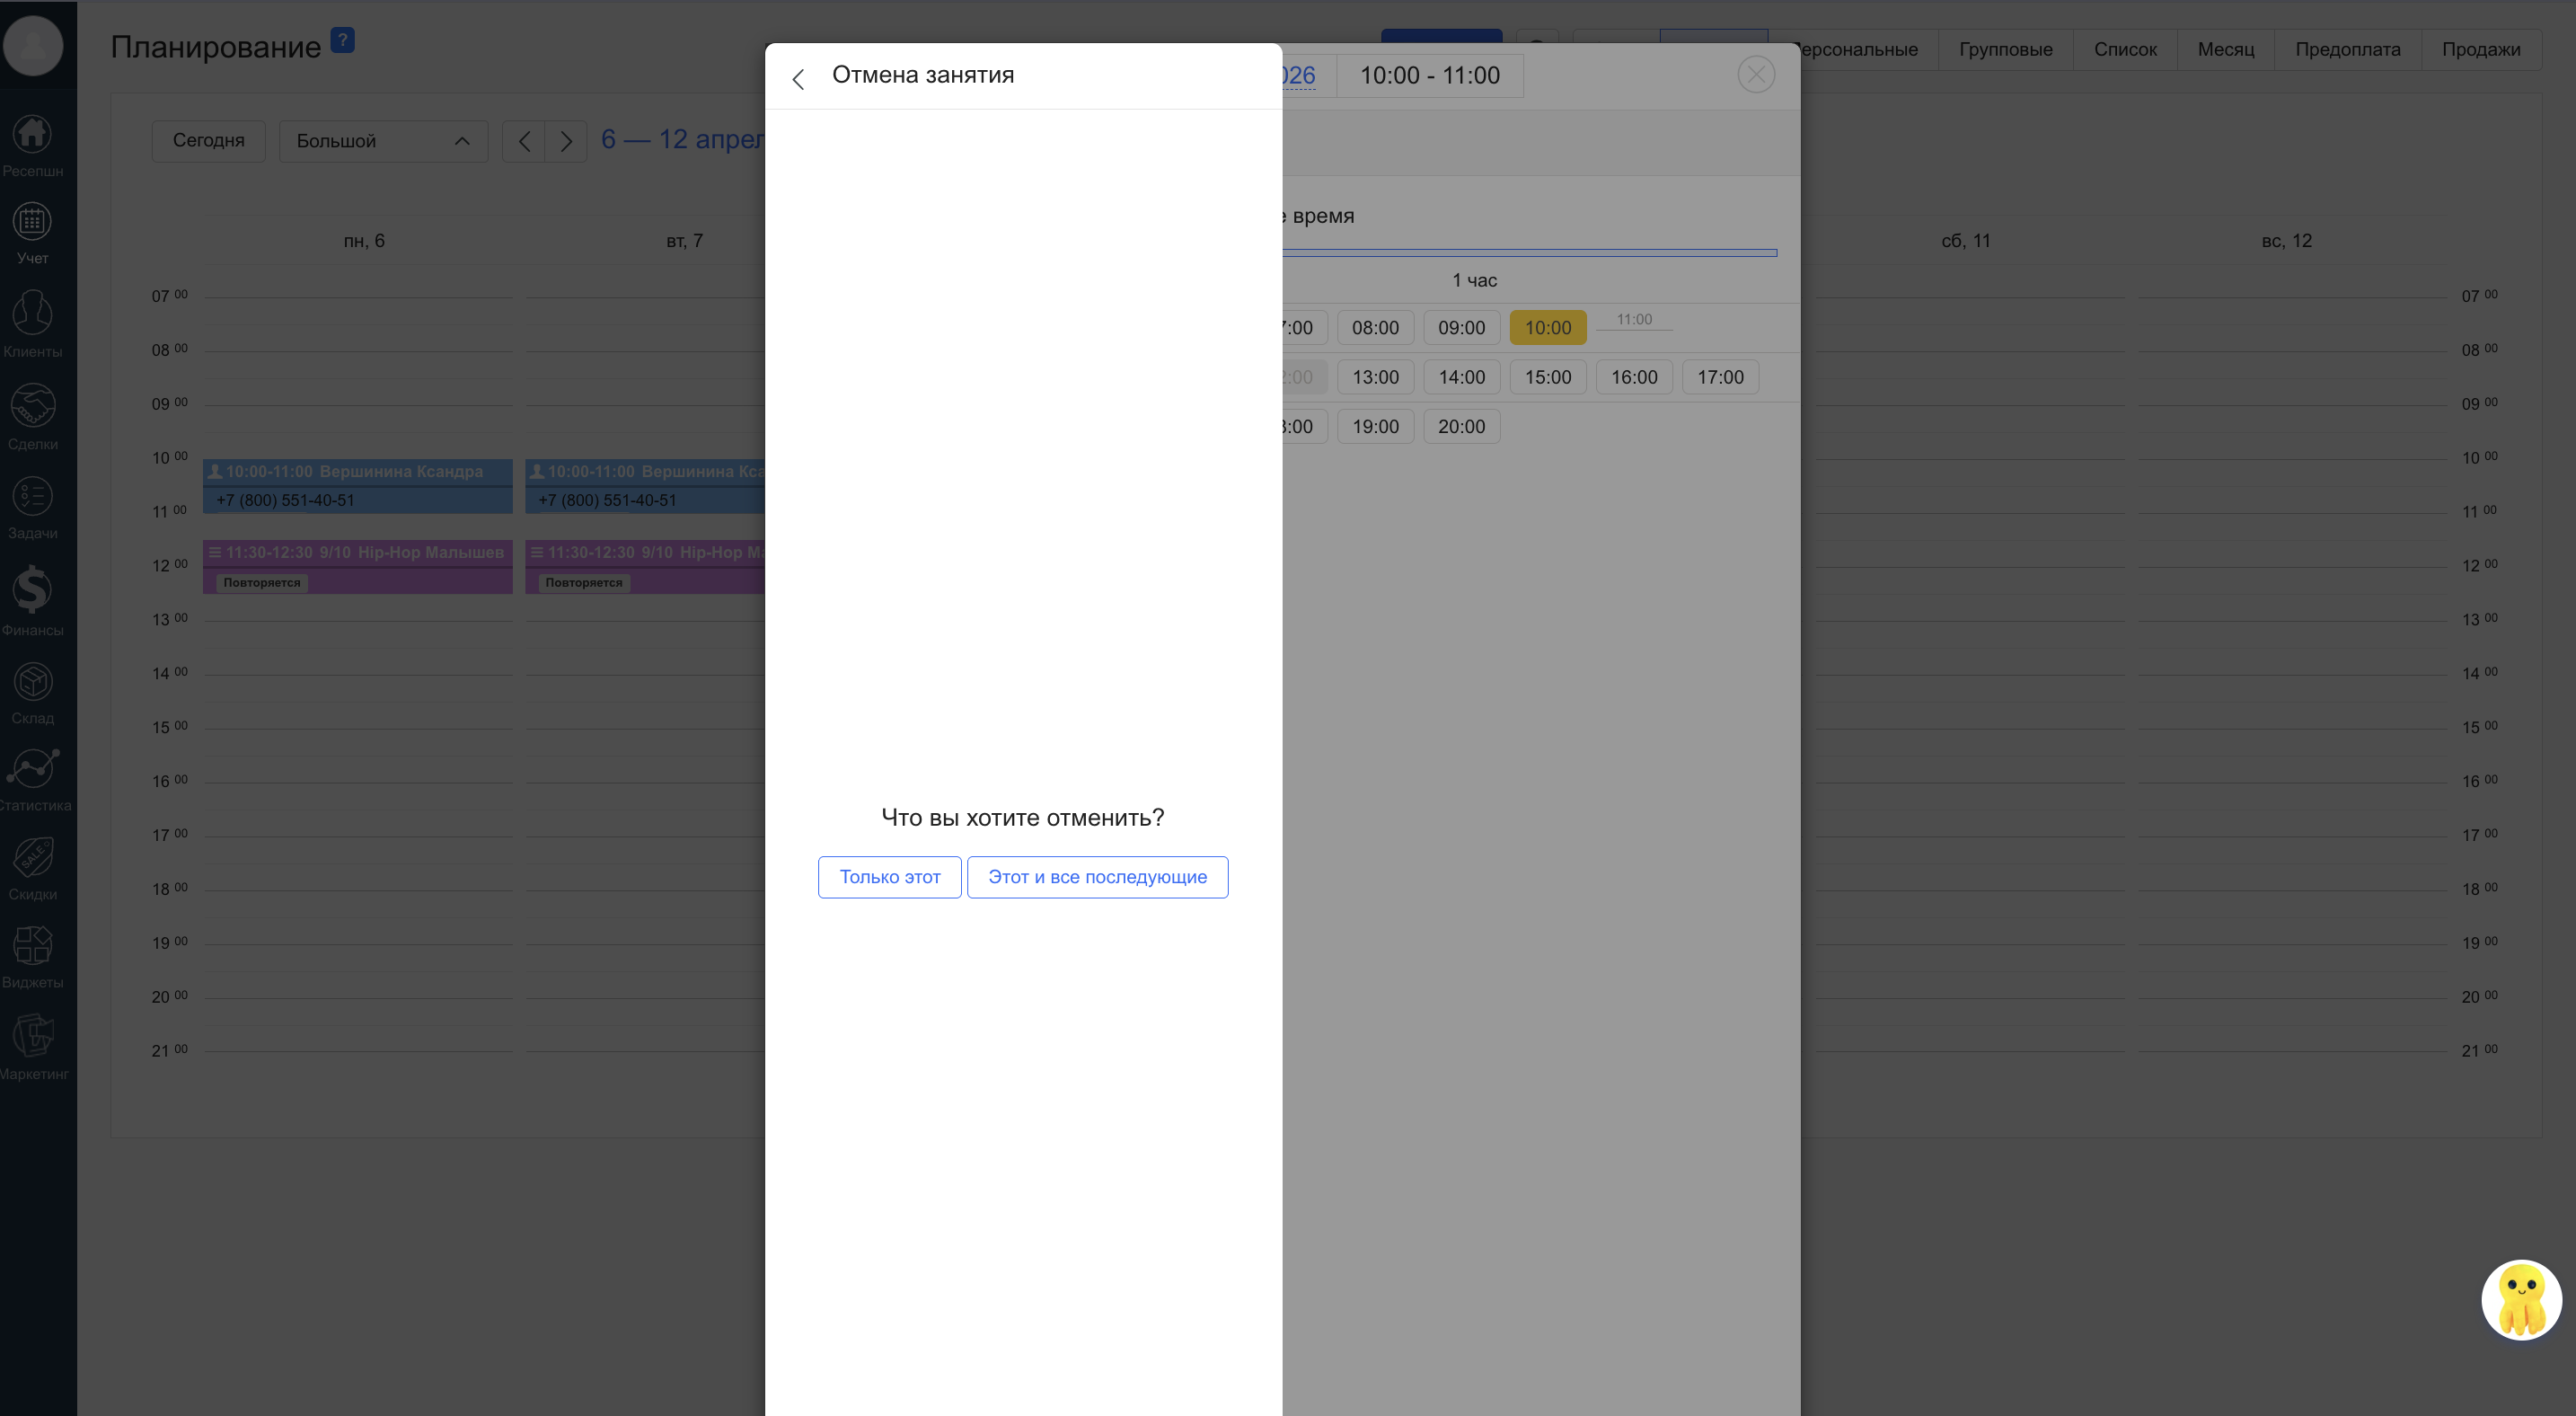Switch to the Групповые tab
Image resolution: width=2576 pixels, height=1416 pixels.
coord(2005,49)
